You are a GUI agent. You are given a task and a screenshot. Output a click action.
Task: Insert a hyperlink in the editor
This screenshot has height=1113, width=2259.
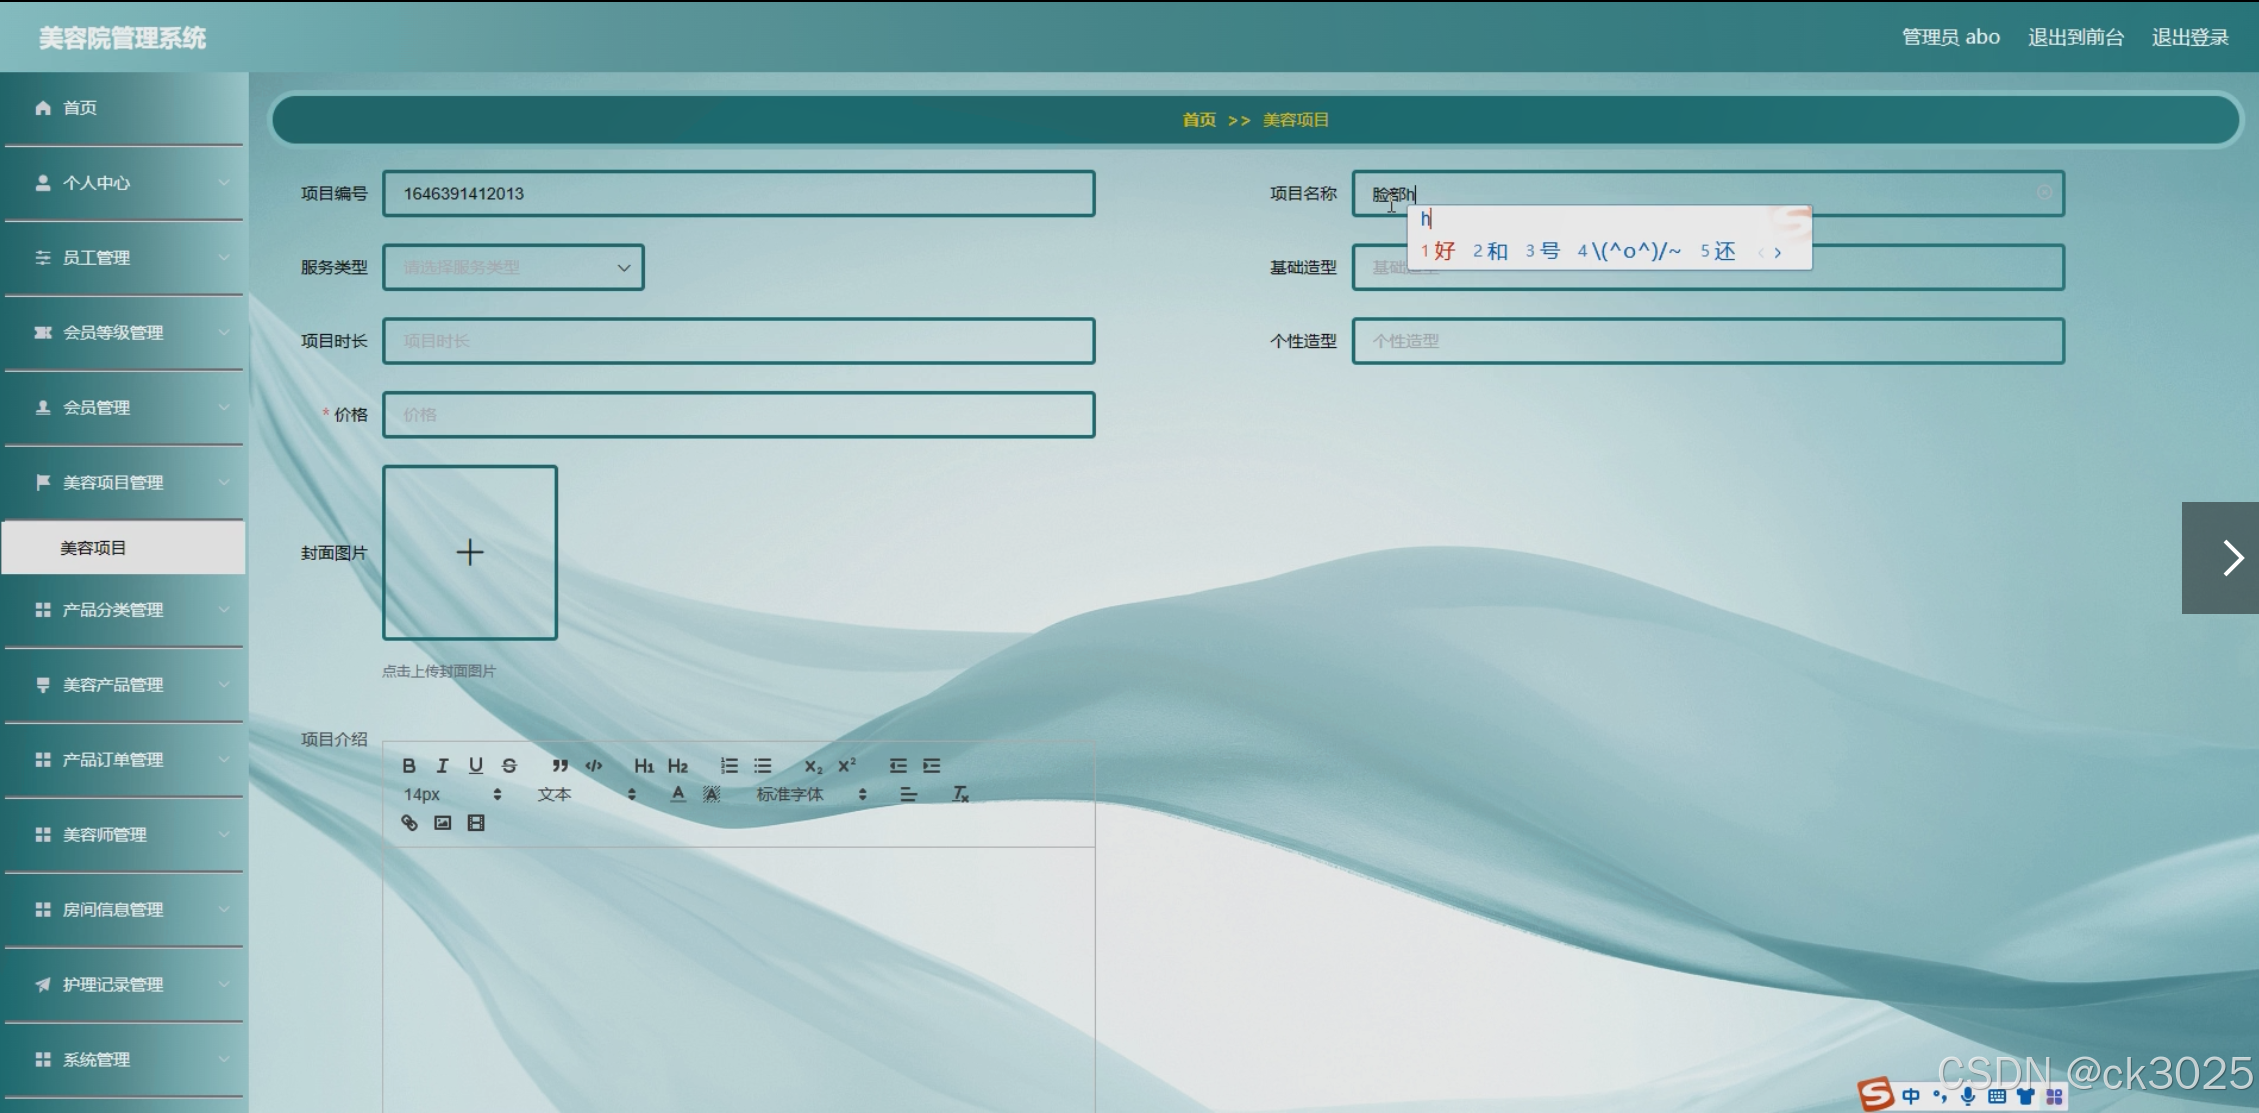409,823
